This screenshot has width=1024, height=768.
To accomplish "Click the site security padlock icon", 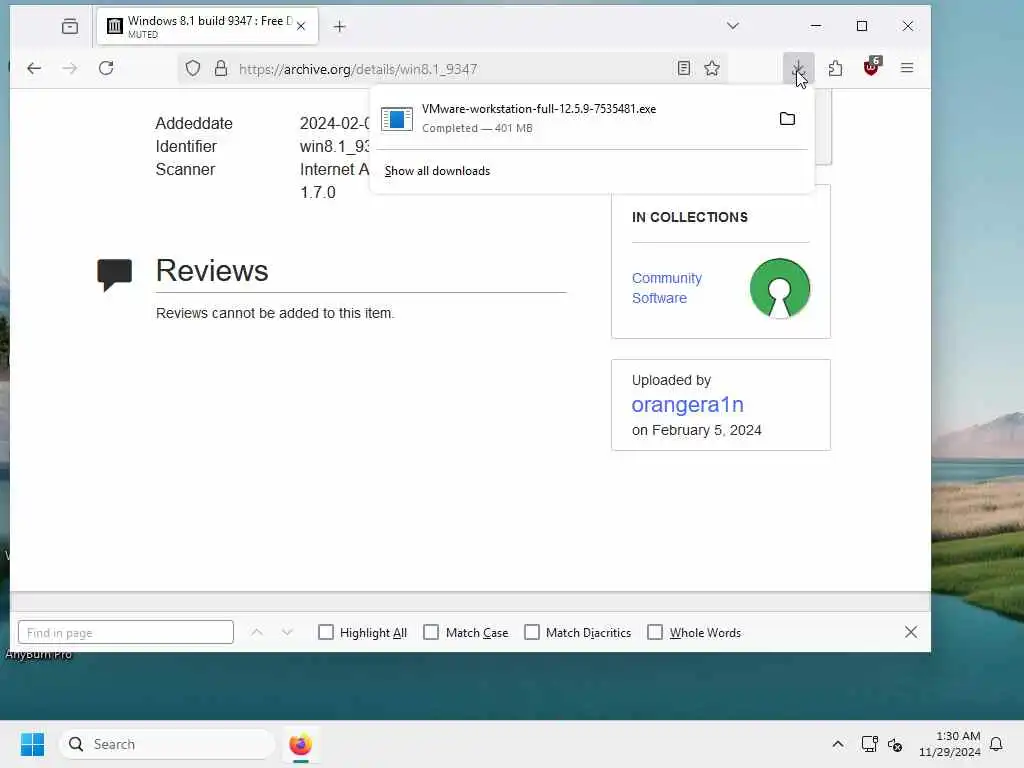I will [221, 68].
